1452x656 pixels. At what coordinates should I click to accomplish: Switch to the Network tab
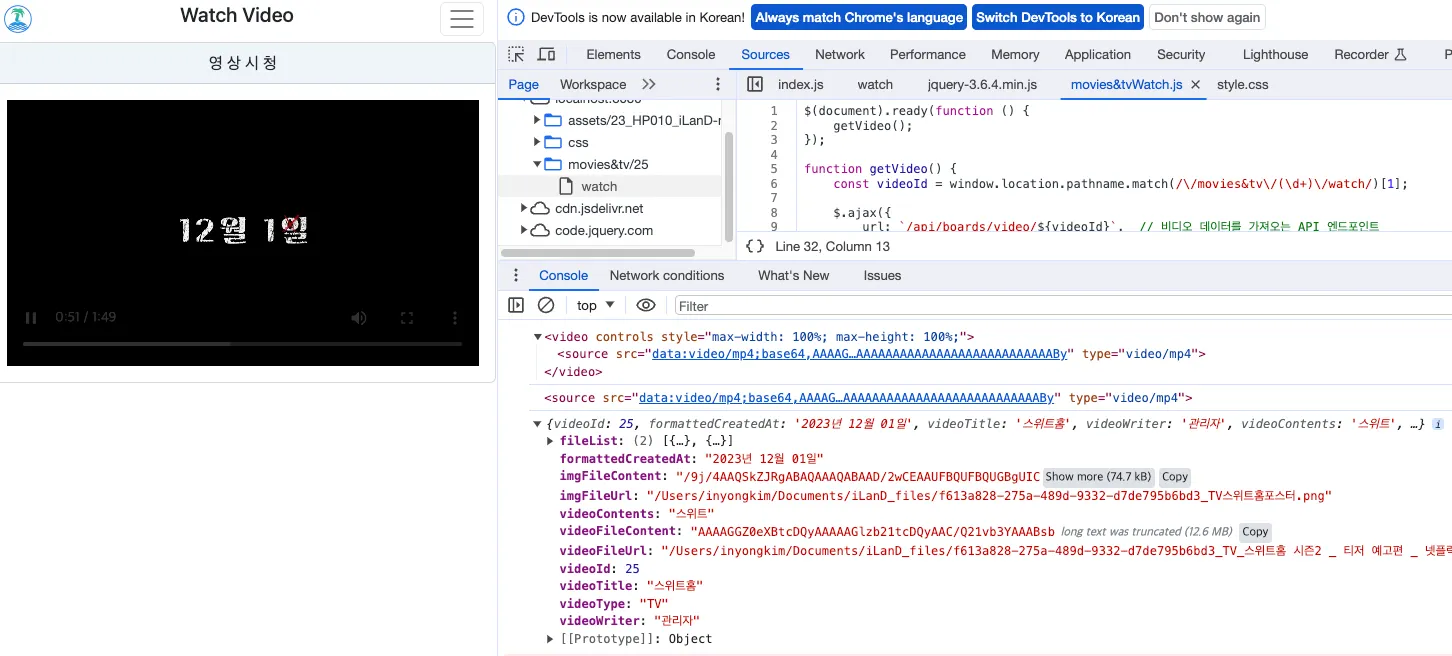839,54
